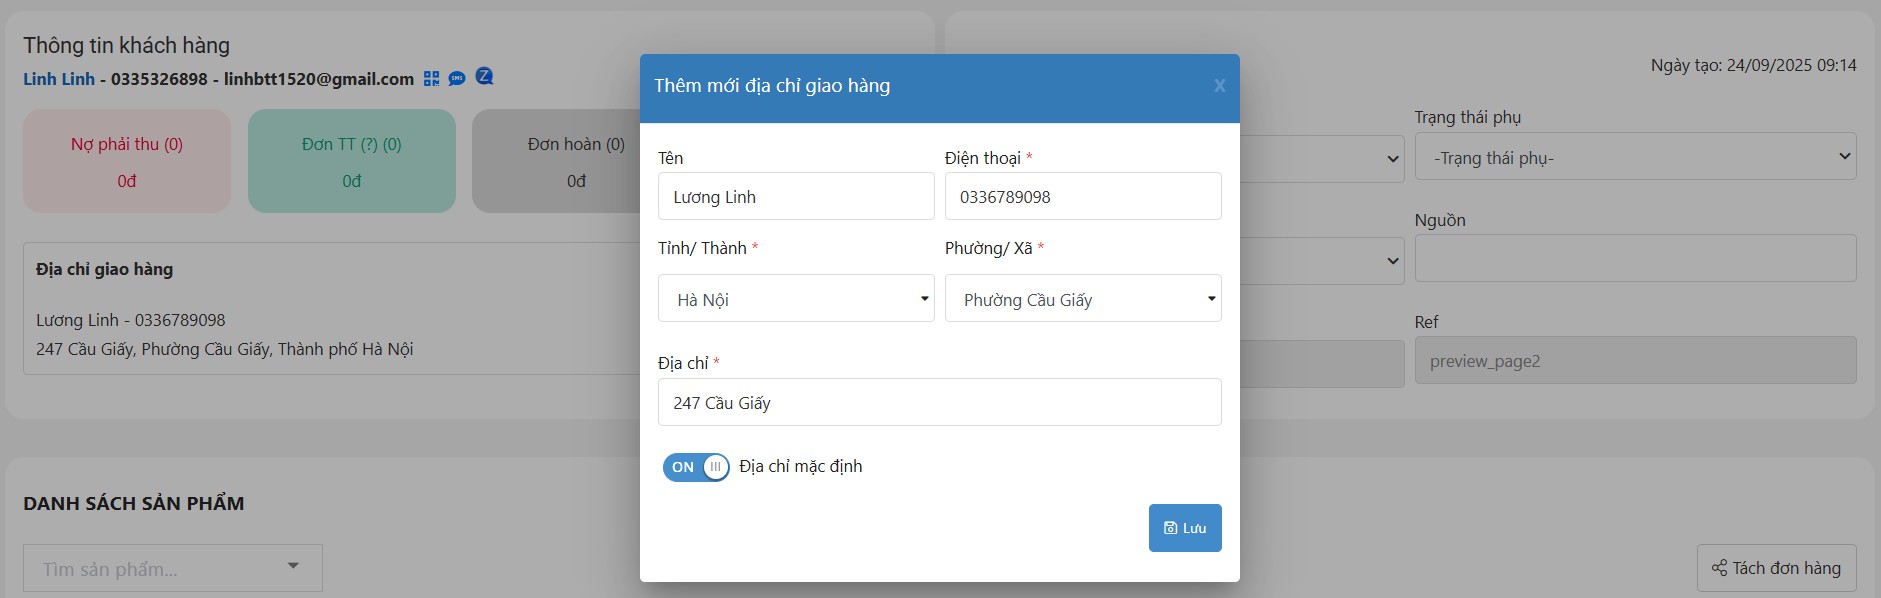Click the Tên input field
Image resolution: width=1881 pixels, height=598 pixels.
point(796,197)
